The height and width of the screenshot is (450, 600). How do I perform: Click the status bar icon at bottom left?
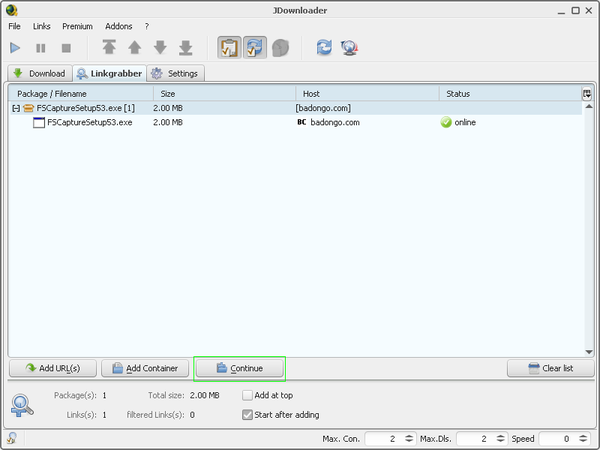(12, 438)
